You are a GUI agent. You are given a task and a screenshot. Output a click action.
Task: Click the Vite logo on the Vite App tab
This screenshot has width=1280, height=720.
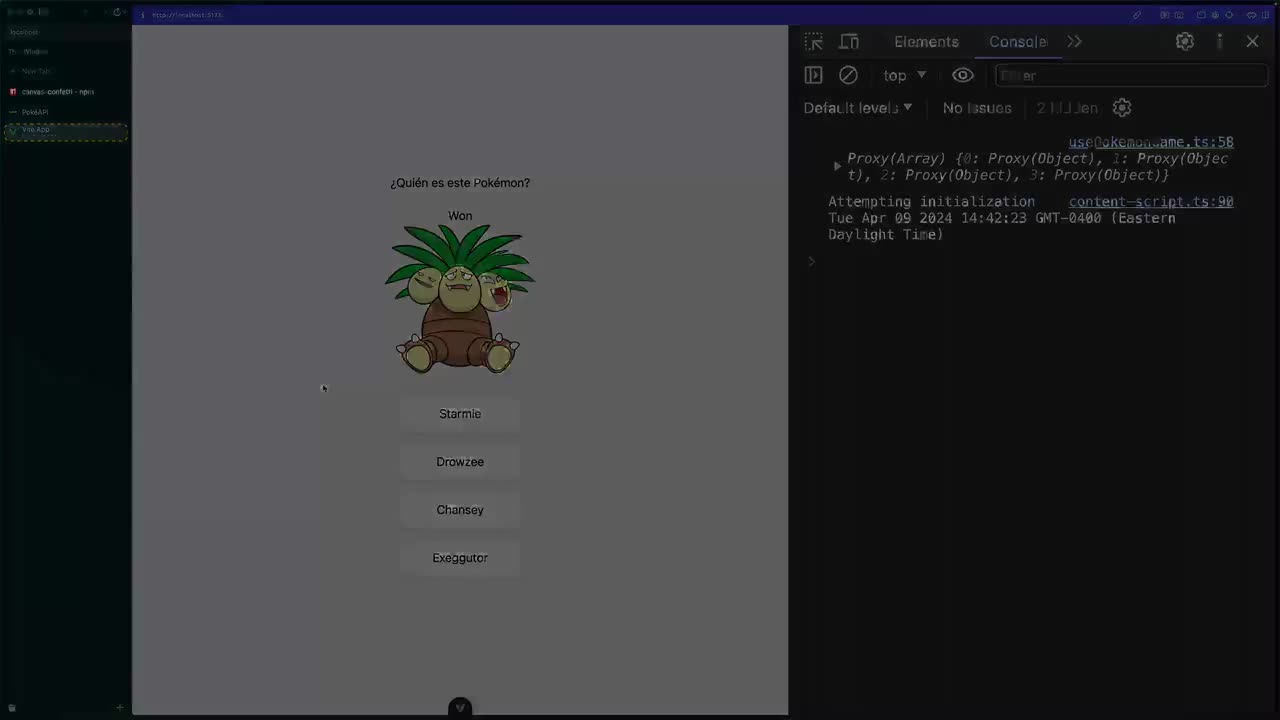pyautogui.click(x=13, y=130)
